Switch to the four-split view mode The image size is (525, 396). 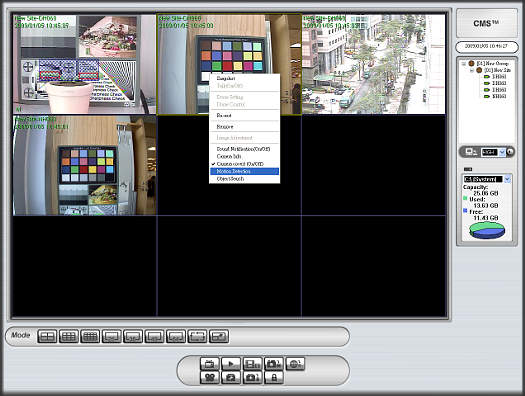47,336
